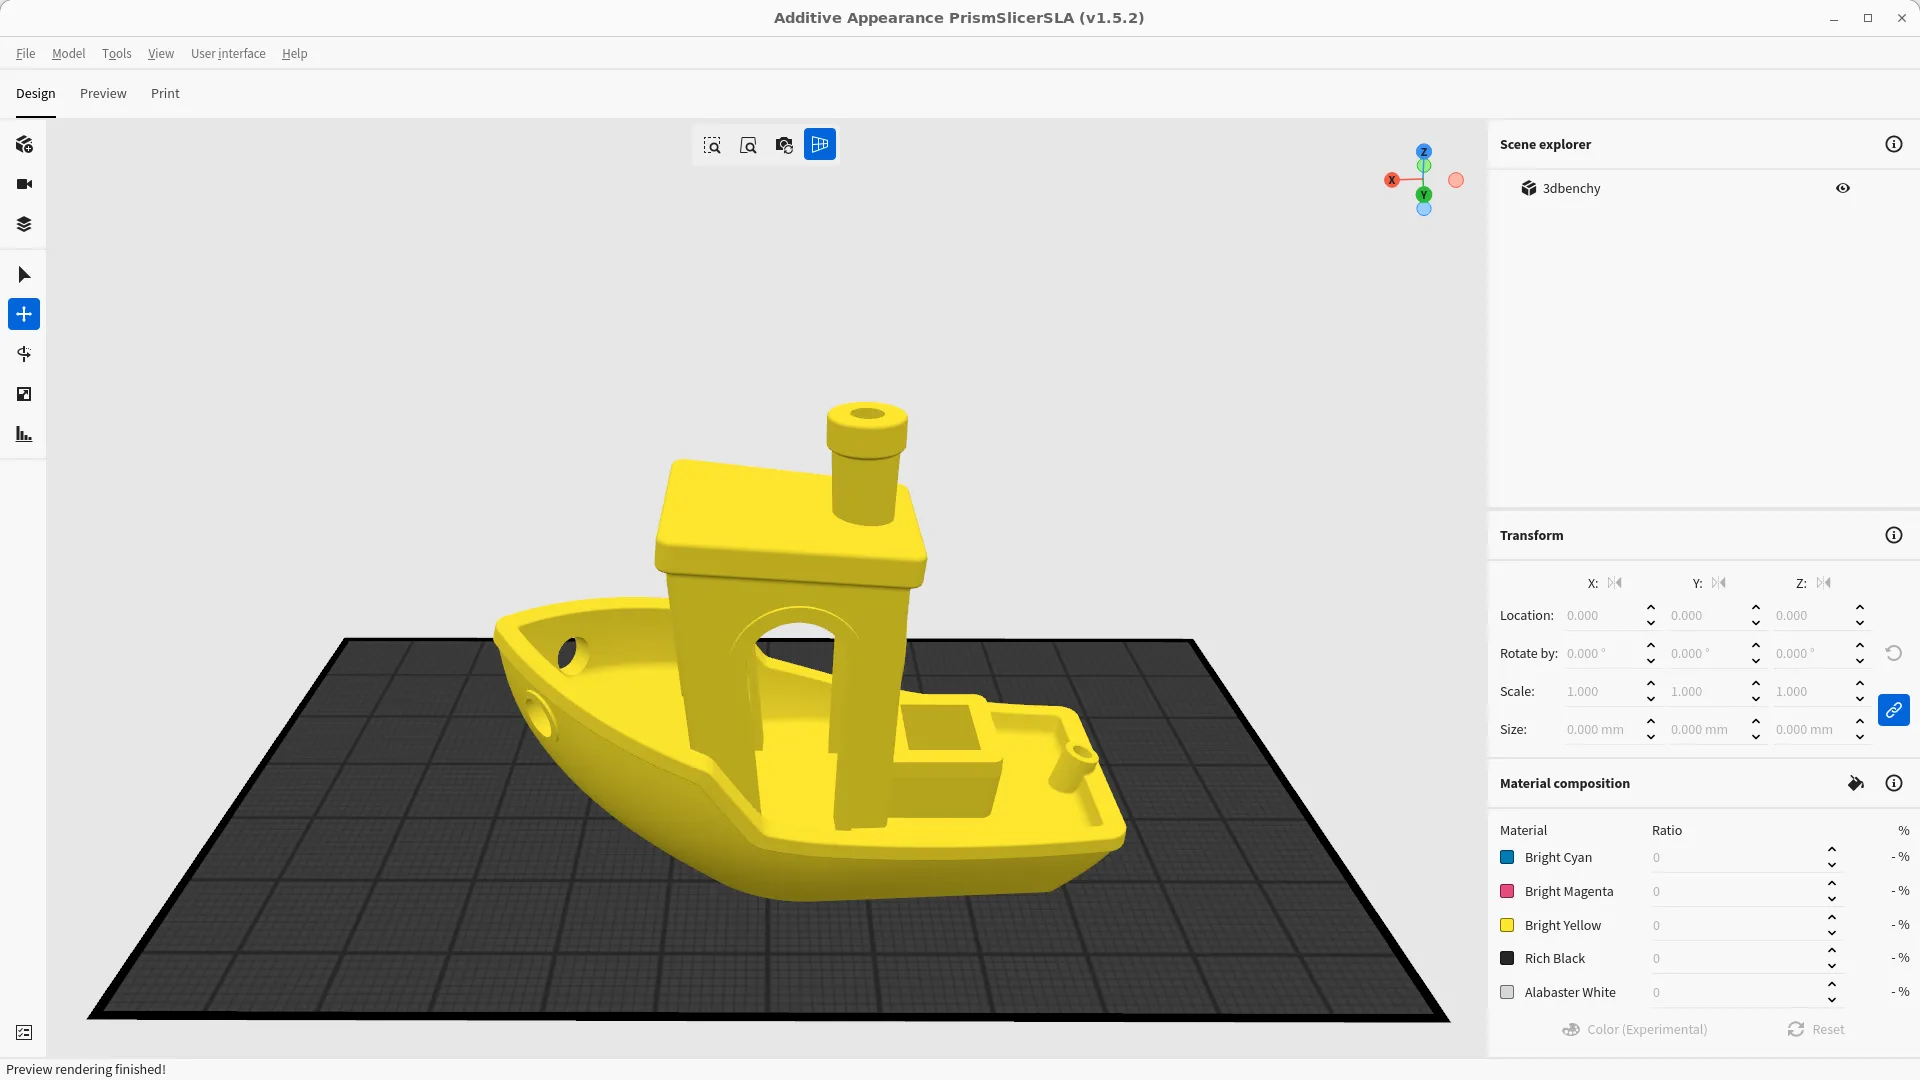Increase the X scale with the up stepper
The image size is (1920, 1080).
tap(1650, 684)
